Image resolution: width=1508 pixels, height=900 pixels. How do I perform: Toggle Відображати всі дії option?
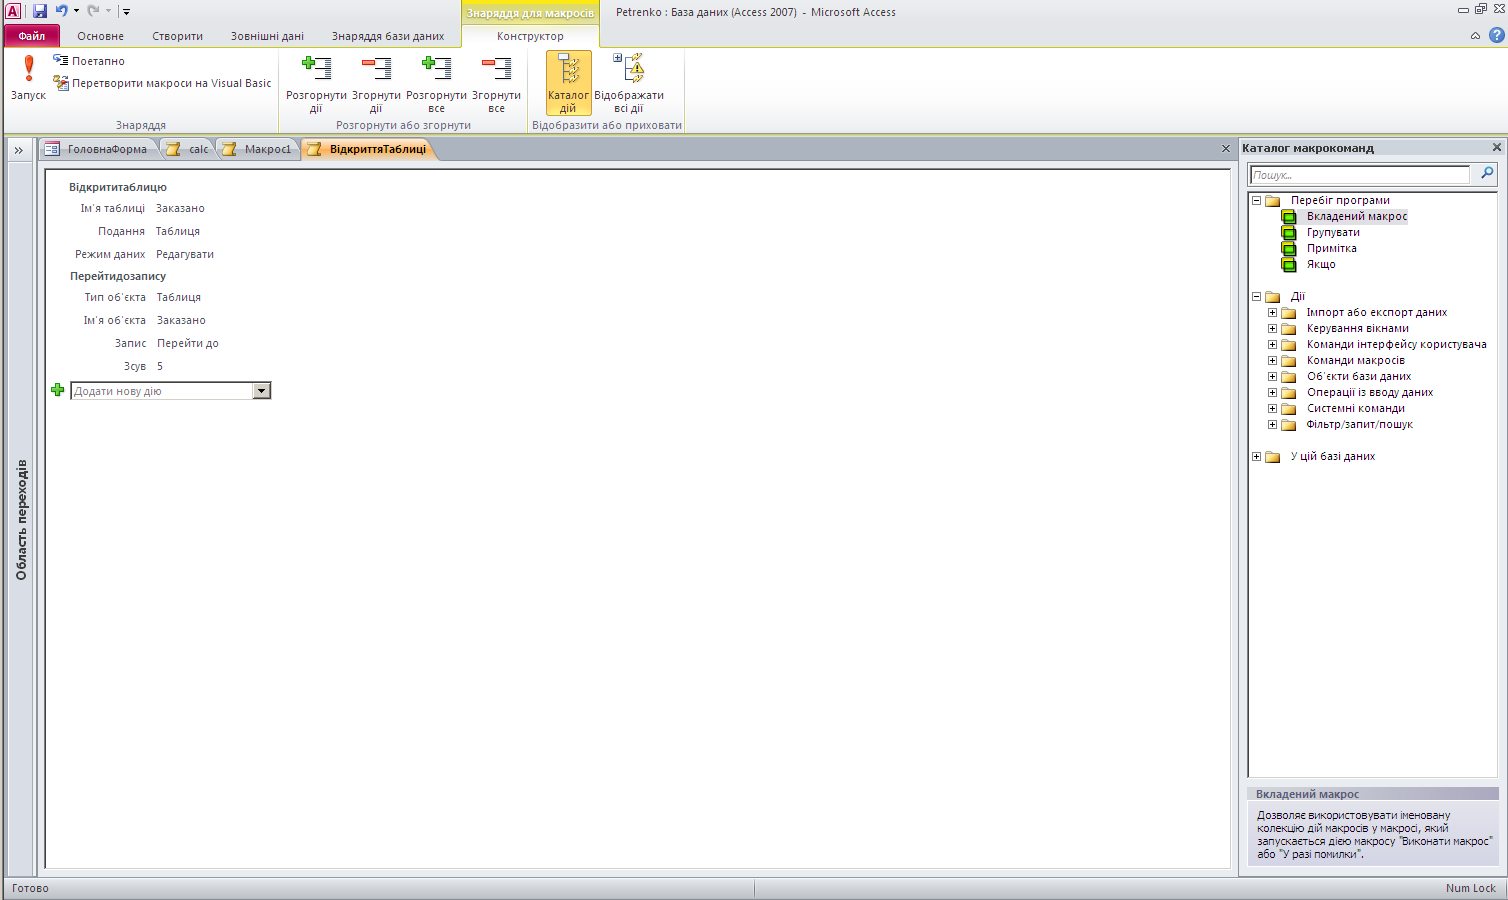629,82
